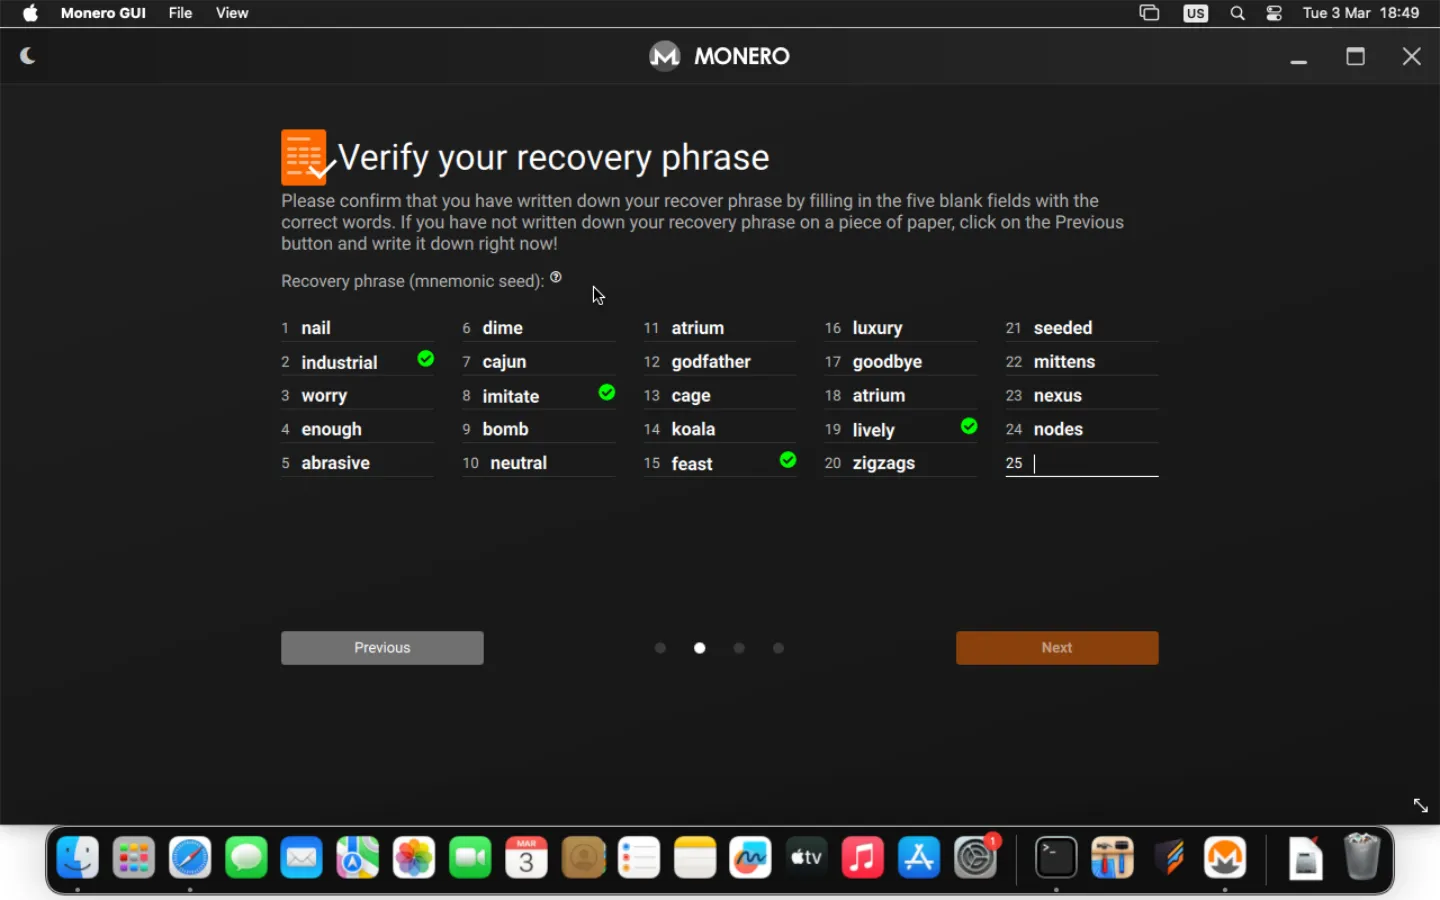
Task: Click seed word 'mittens'
Action: 1064,362
